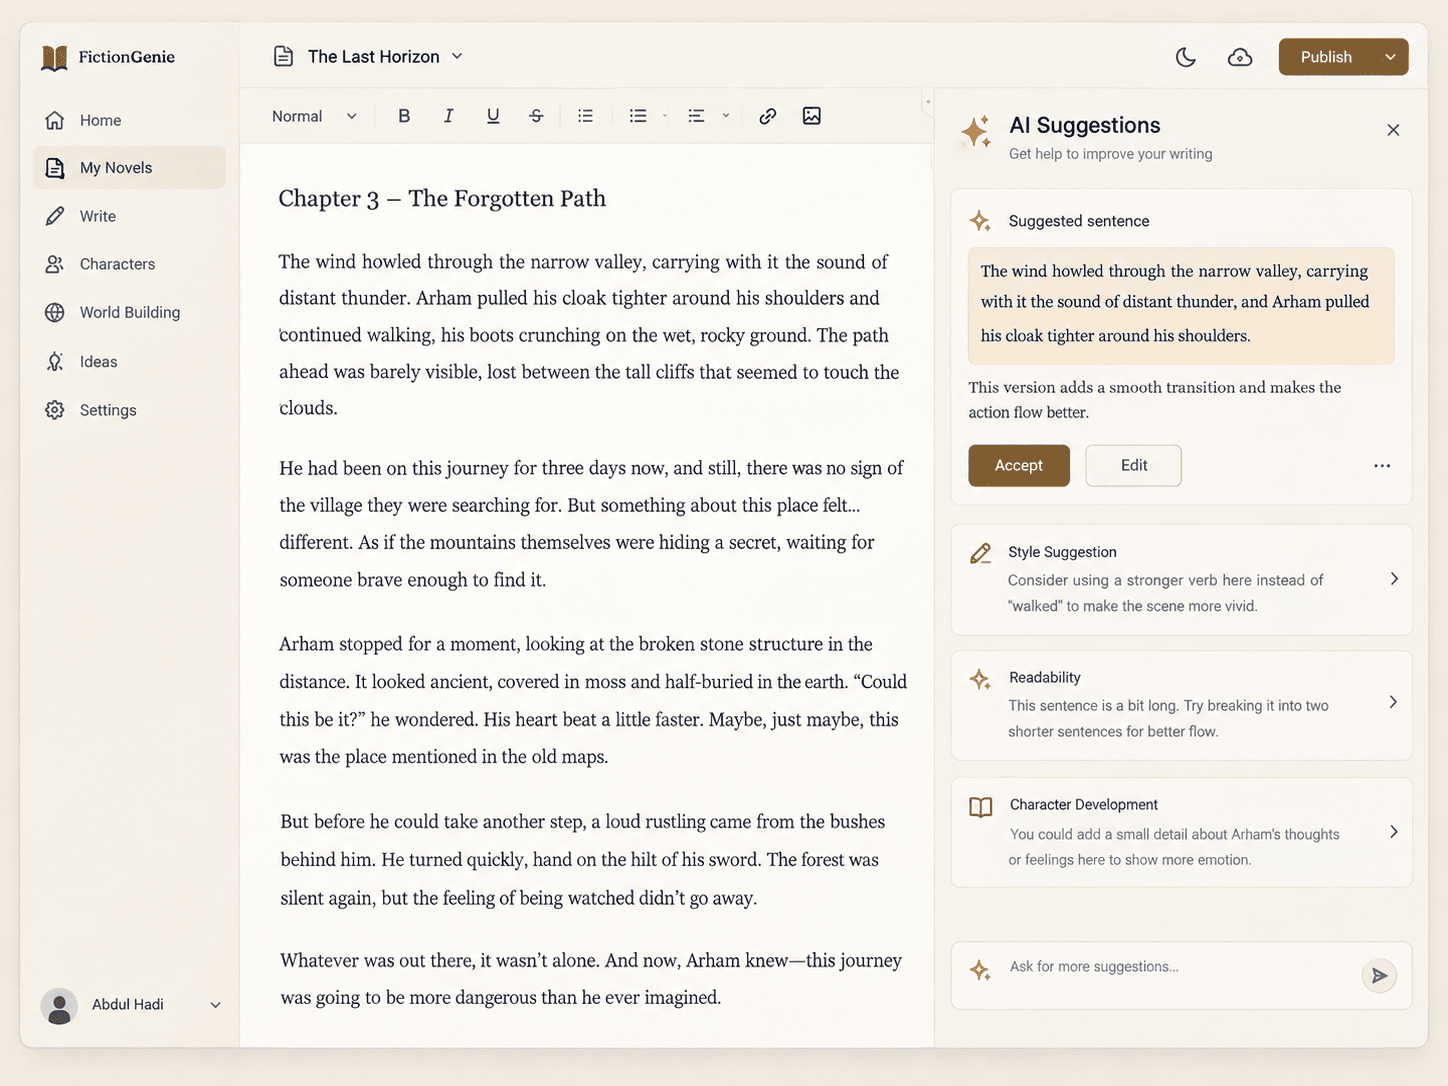Expand the Readability suggestion chevron

(1393, 702)
